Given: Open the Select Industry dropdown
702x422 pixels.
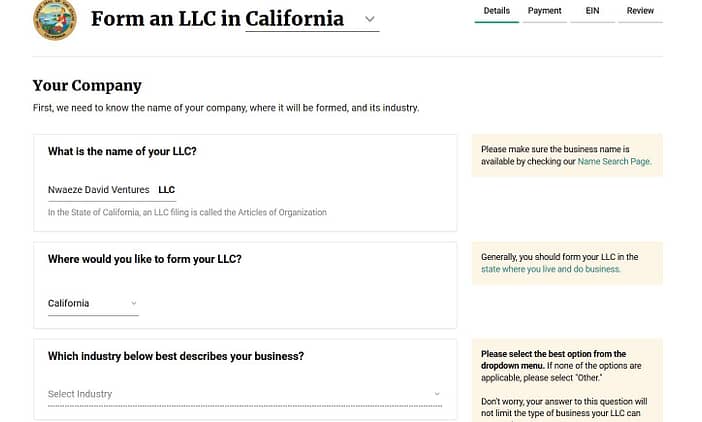Looking at the screenshot, I should [245, 394].
